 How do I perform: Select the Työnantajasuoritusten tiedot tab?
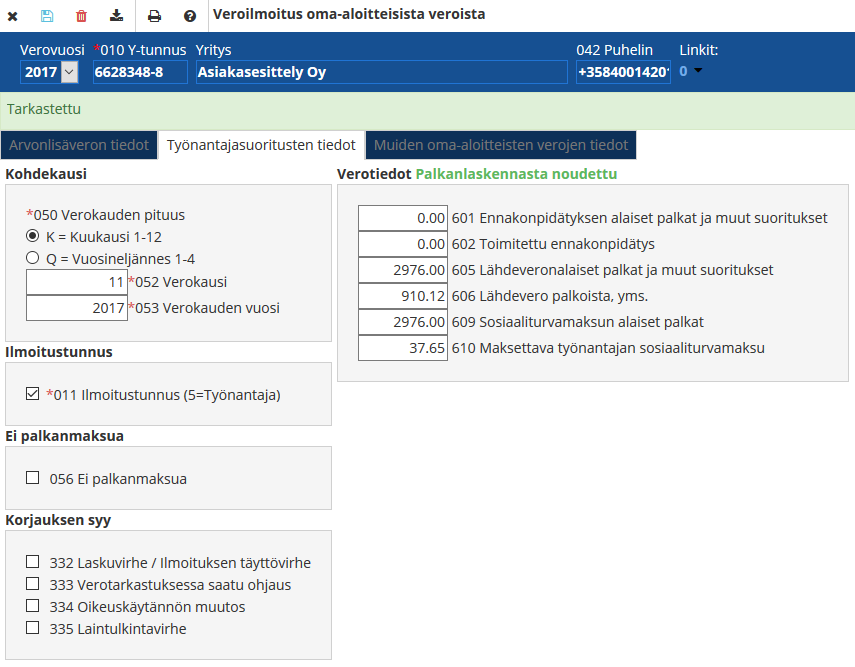coord(261,145)
